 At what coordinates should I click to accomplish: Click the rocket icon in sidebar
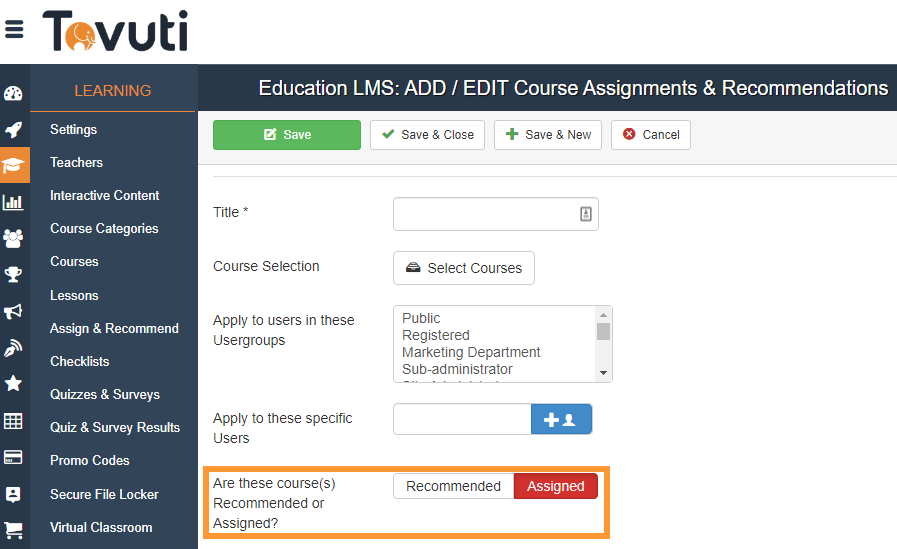tap(14, 130)
